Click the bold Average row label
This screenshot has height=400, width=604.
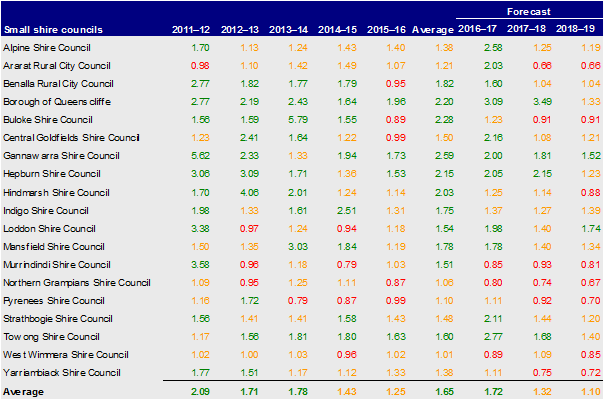23,392
